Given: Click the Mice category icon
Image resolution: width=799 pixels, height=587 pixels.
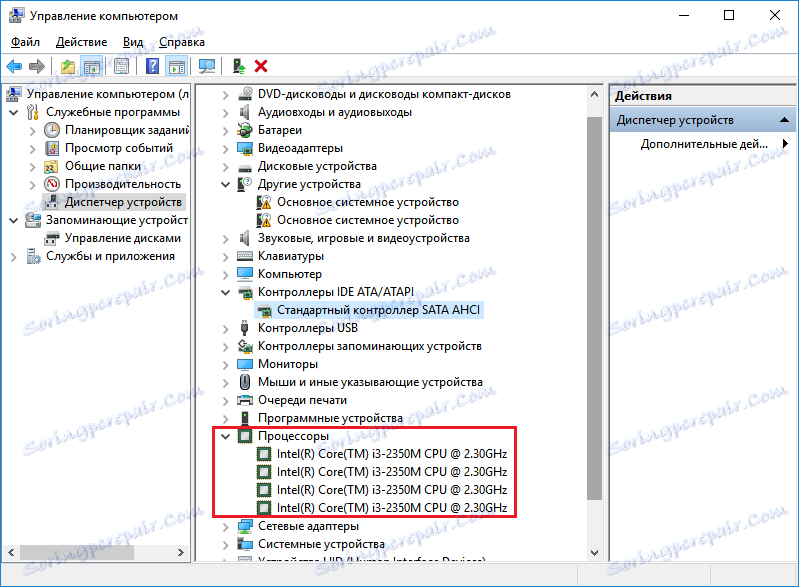Looking at the screenshot, I should [245, 382].
